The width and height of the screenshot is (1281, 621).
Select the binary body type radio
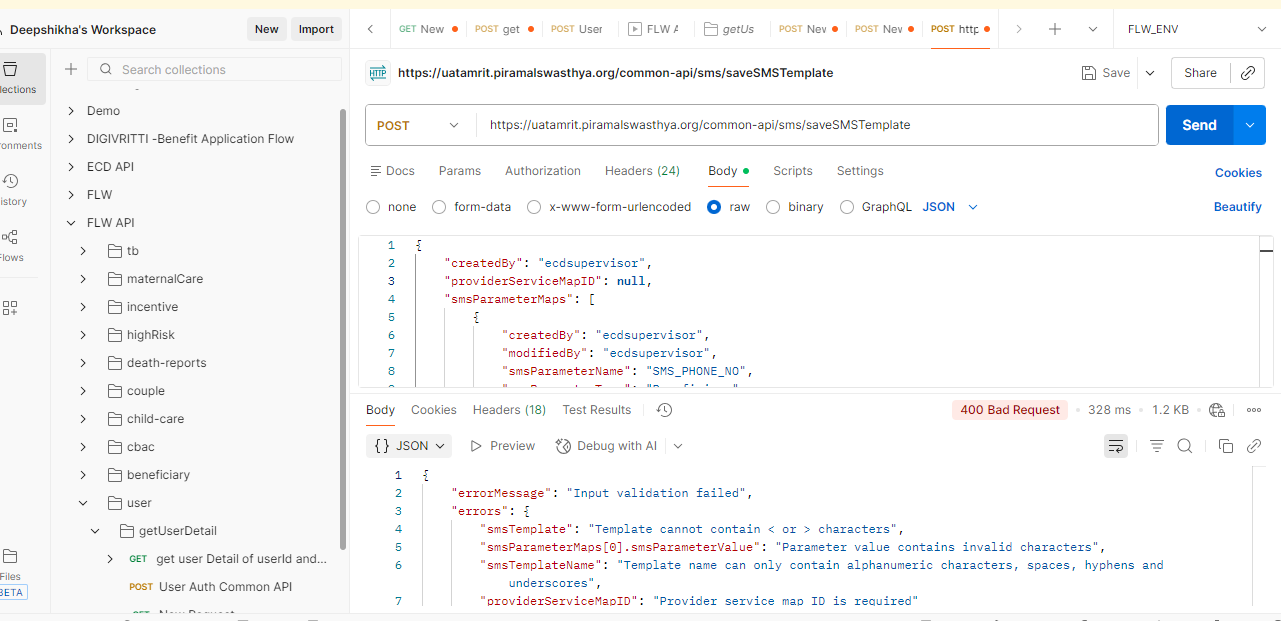772,207
